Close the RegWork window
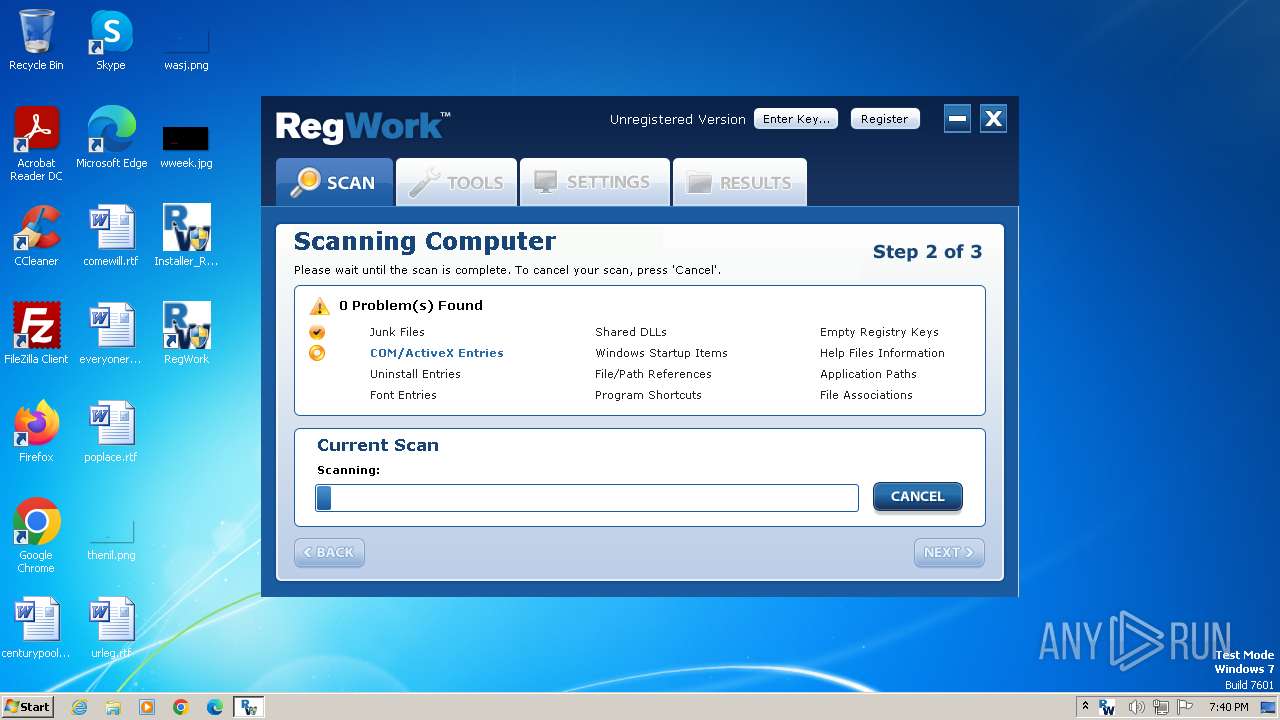The width and height of the screenshot is (1280, 720). click(x=993, y=119)
